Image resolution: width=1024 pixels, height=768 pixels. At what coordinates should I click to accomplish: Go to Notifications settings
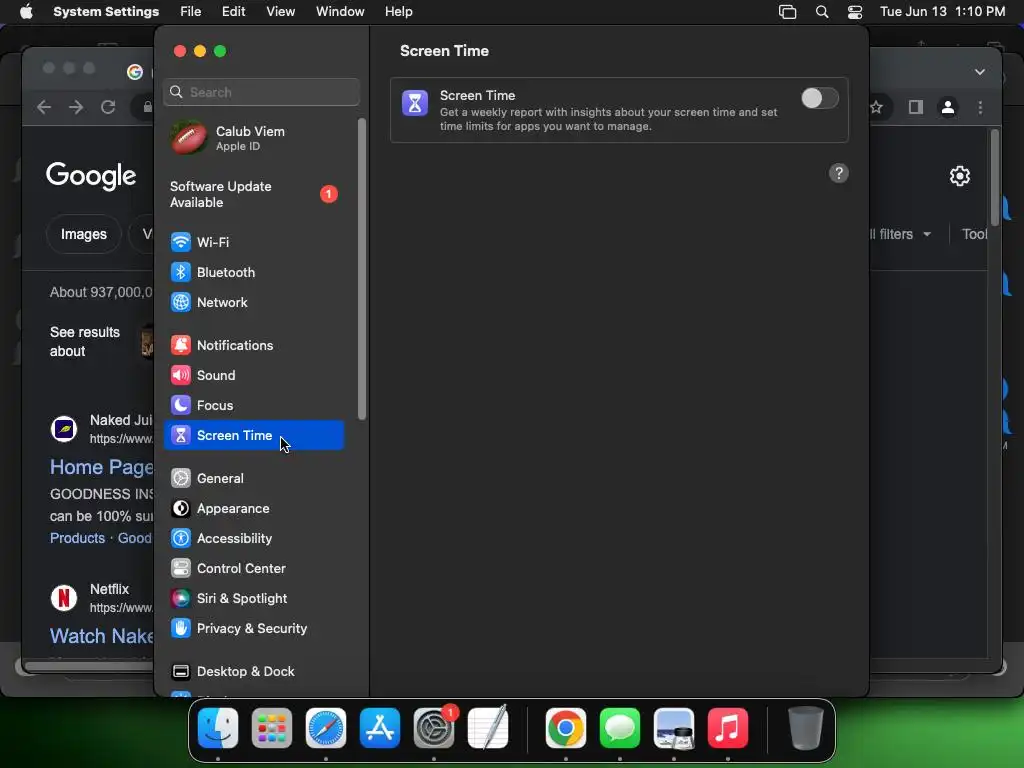pos(253,345)
